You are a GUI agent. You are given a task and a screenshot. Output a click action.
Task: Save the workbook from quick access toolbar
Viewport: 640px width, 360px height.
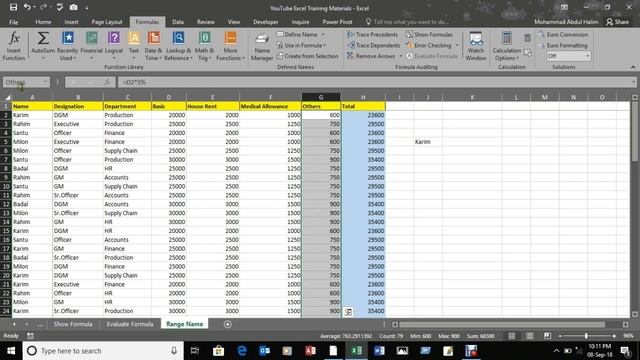13,7
